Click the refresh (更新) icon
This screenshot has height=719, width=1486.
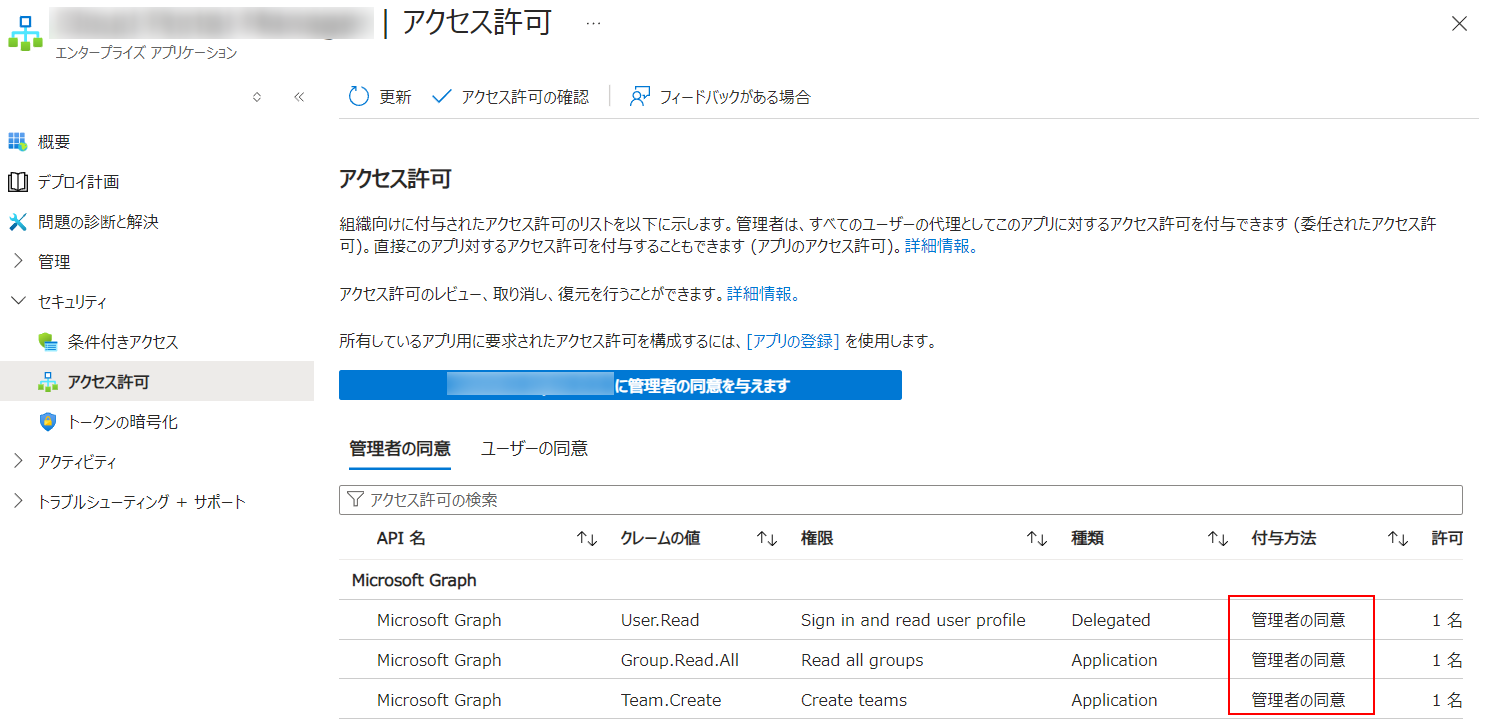pos(358,97)
